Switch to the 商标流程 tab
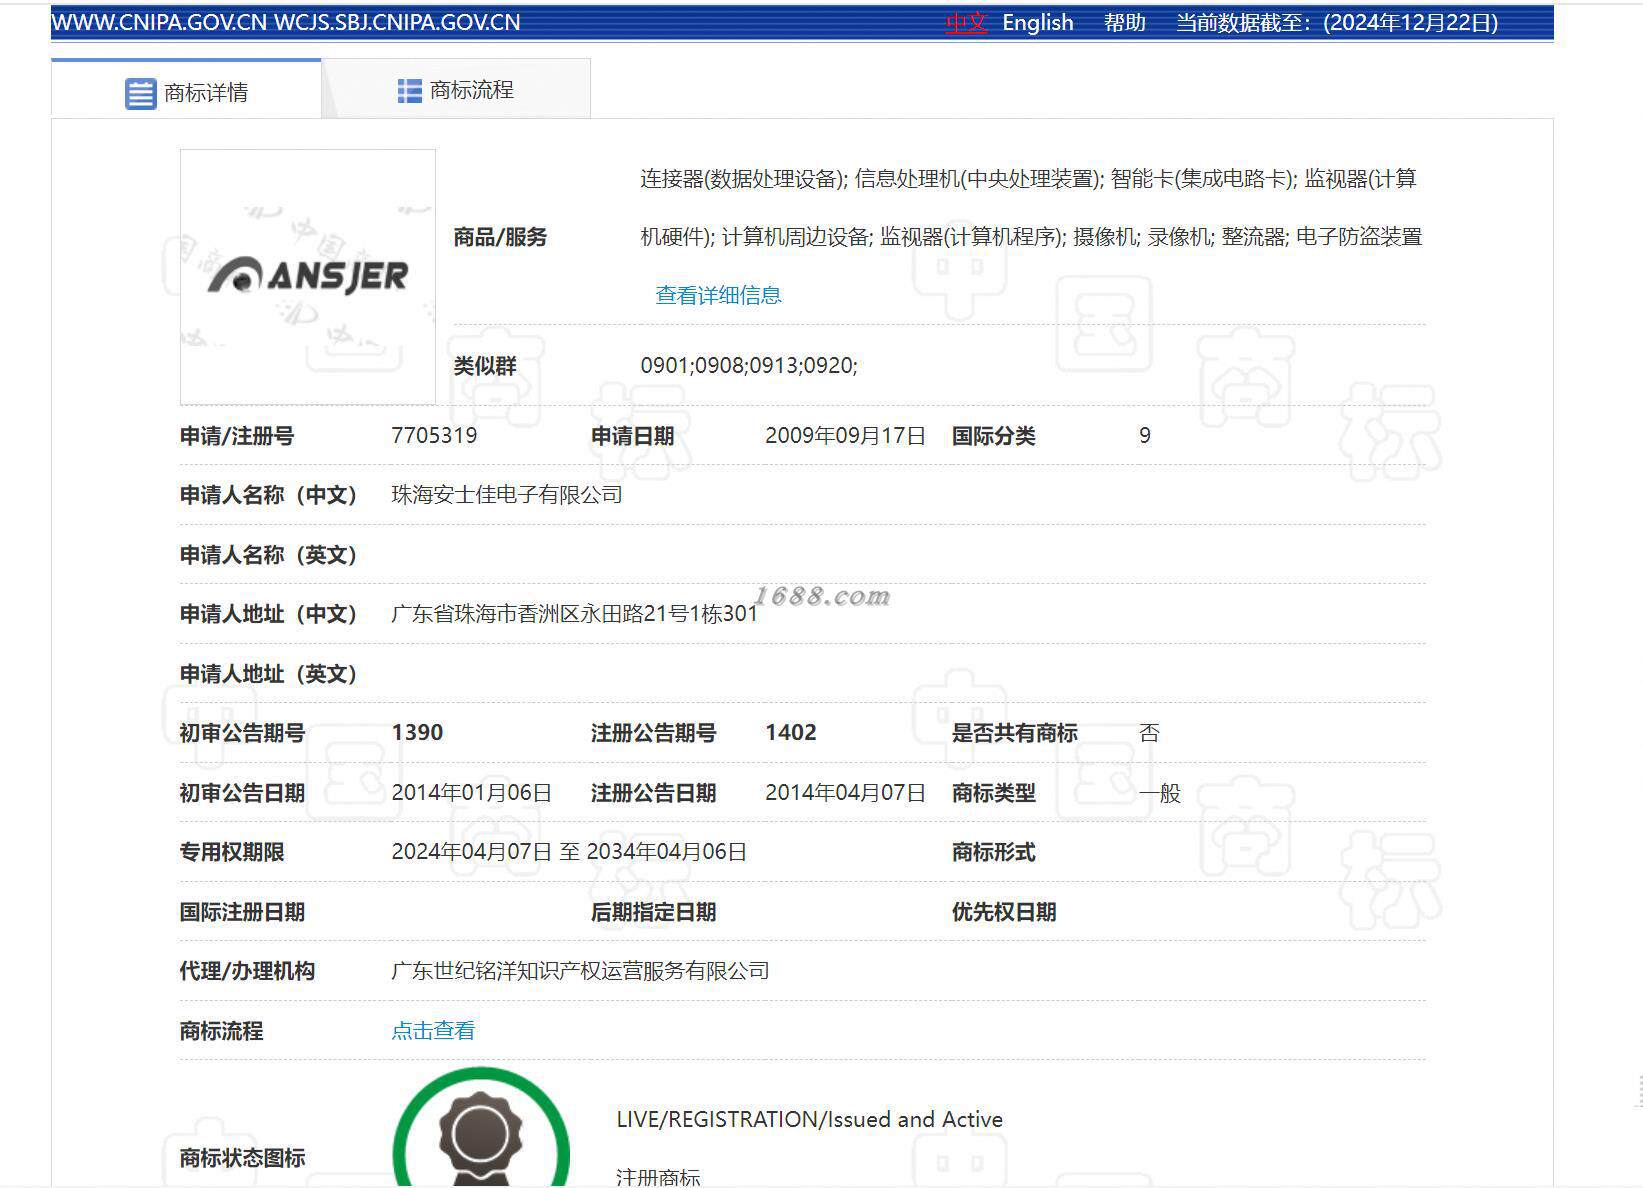The image size is (1643, 1188). [456, 90]
